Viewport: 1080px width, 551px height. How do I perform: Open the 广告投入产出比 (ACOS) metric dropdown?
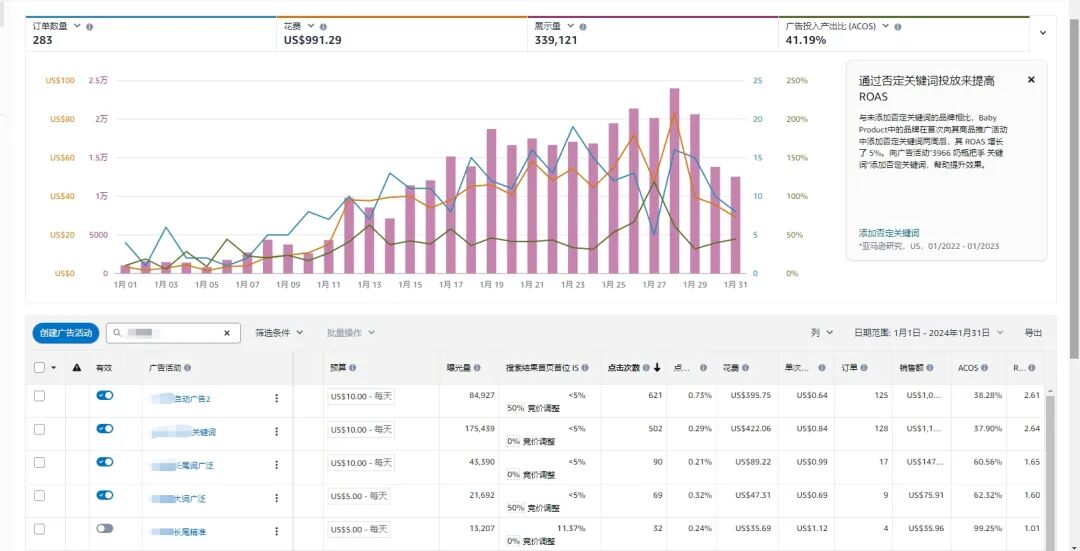click(885, 25)
